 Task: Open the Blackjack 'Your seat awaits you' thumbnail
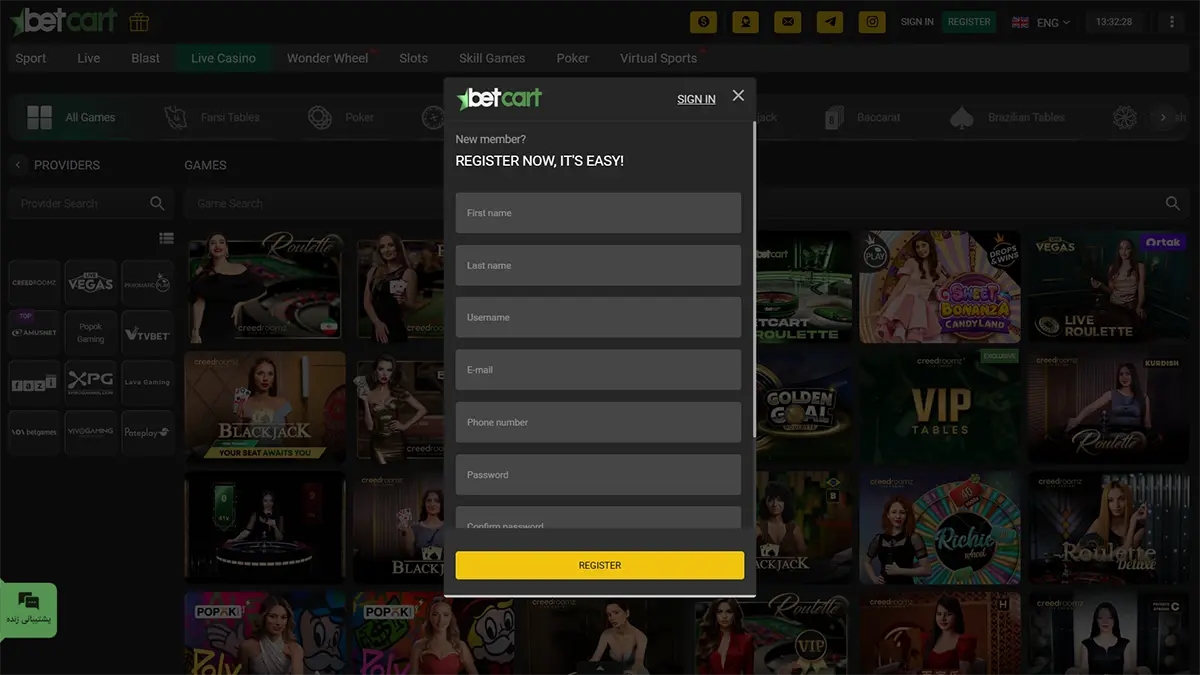(x=265, y=407)
